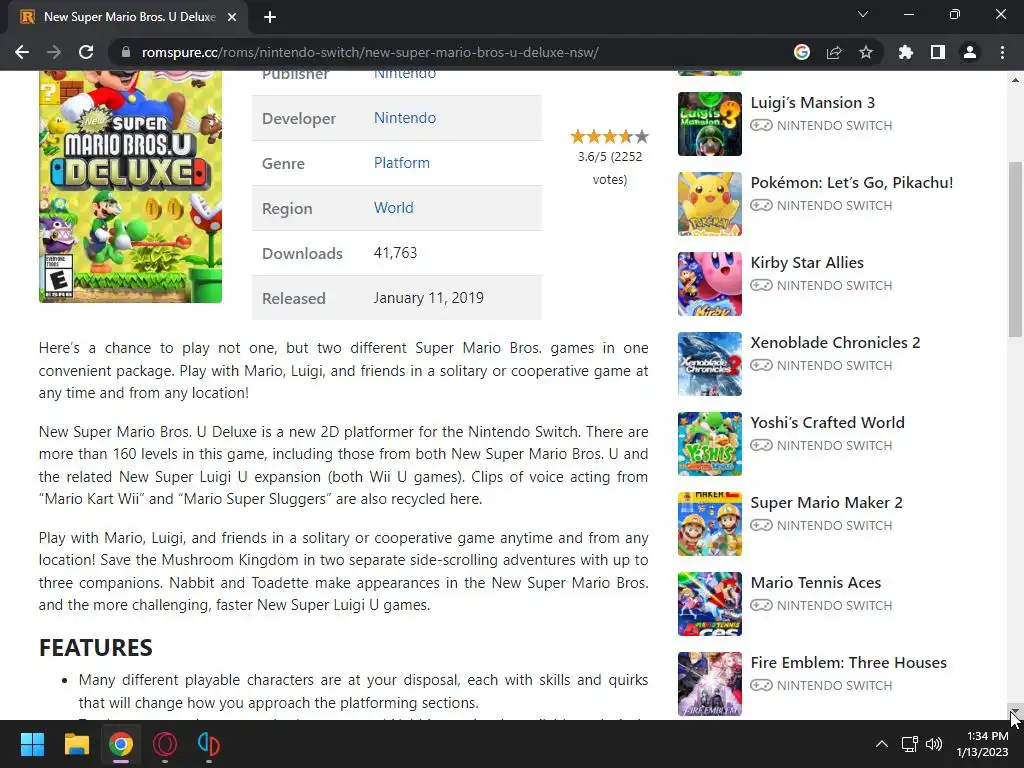Show hidden system tray icons
This screenshot has width=1024, height=768.
(882, 744)
